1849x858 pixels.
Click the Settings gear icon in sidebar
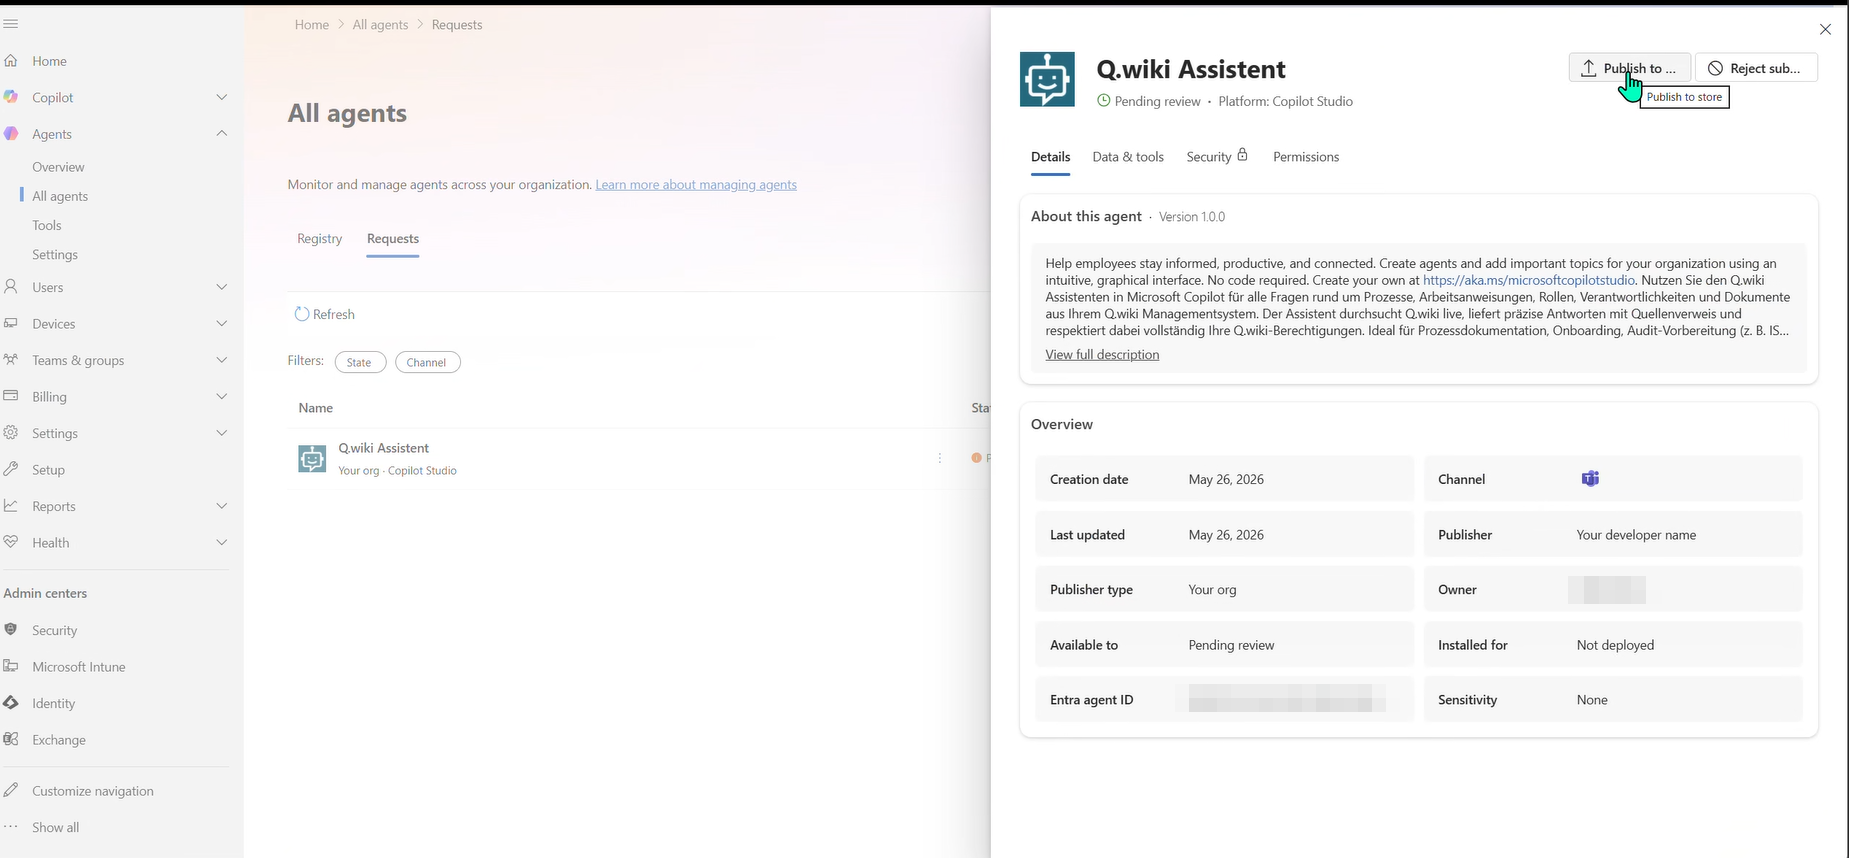point(11,433)
